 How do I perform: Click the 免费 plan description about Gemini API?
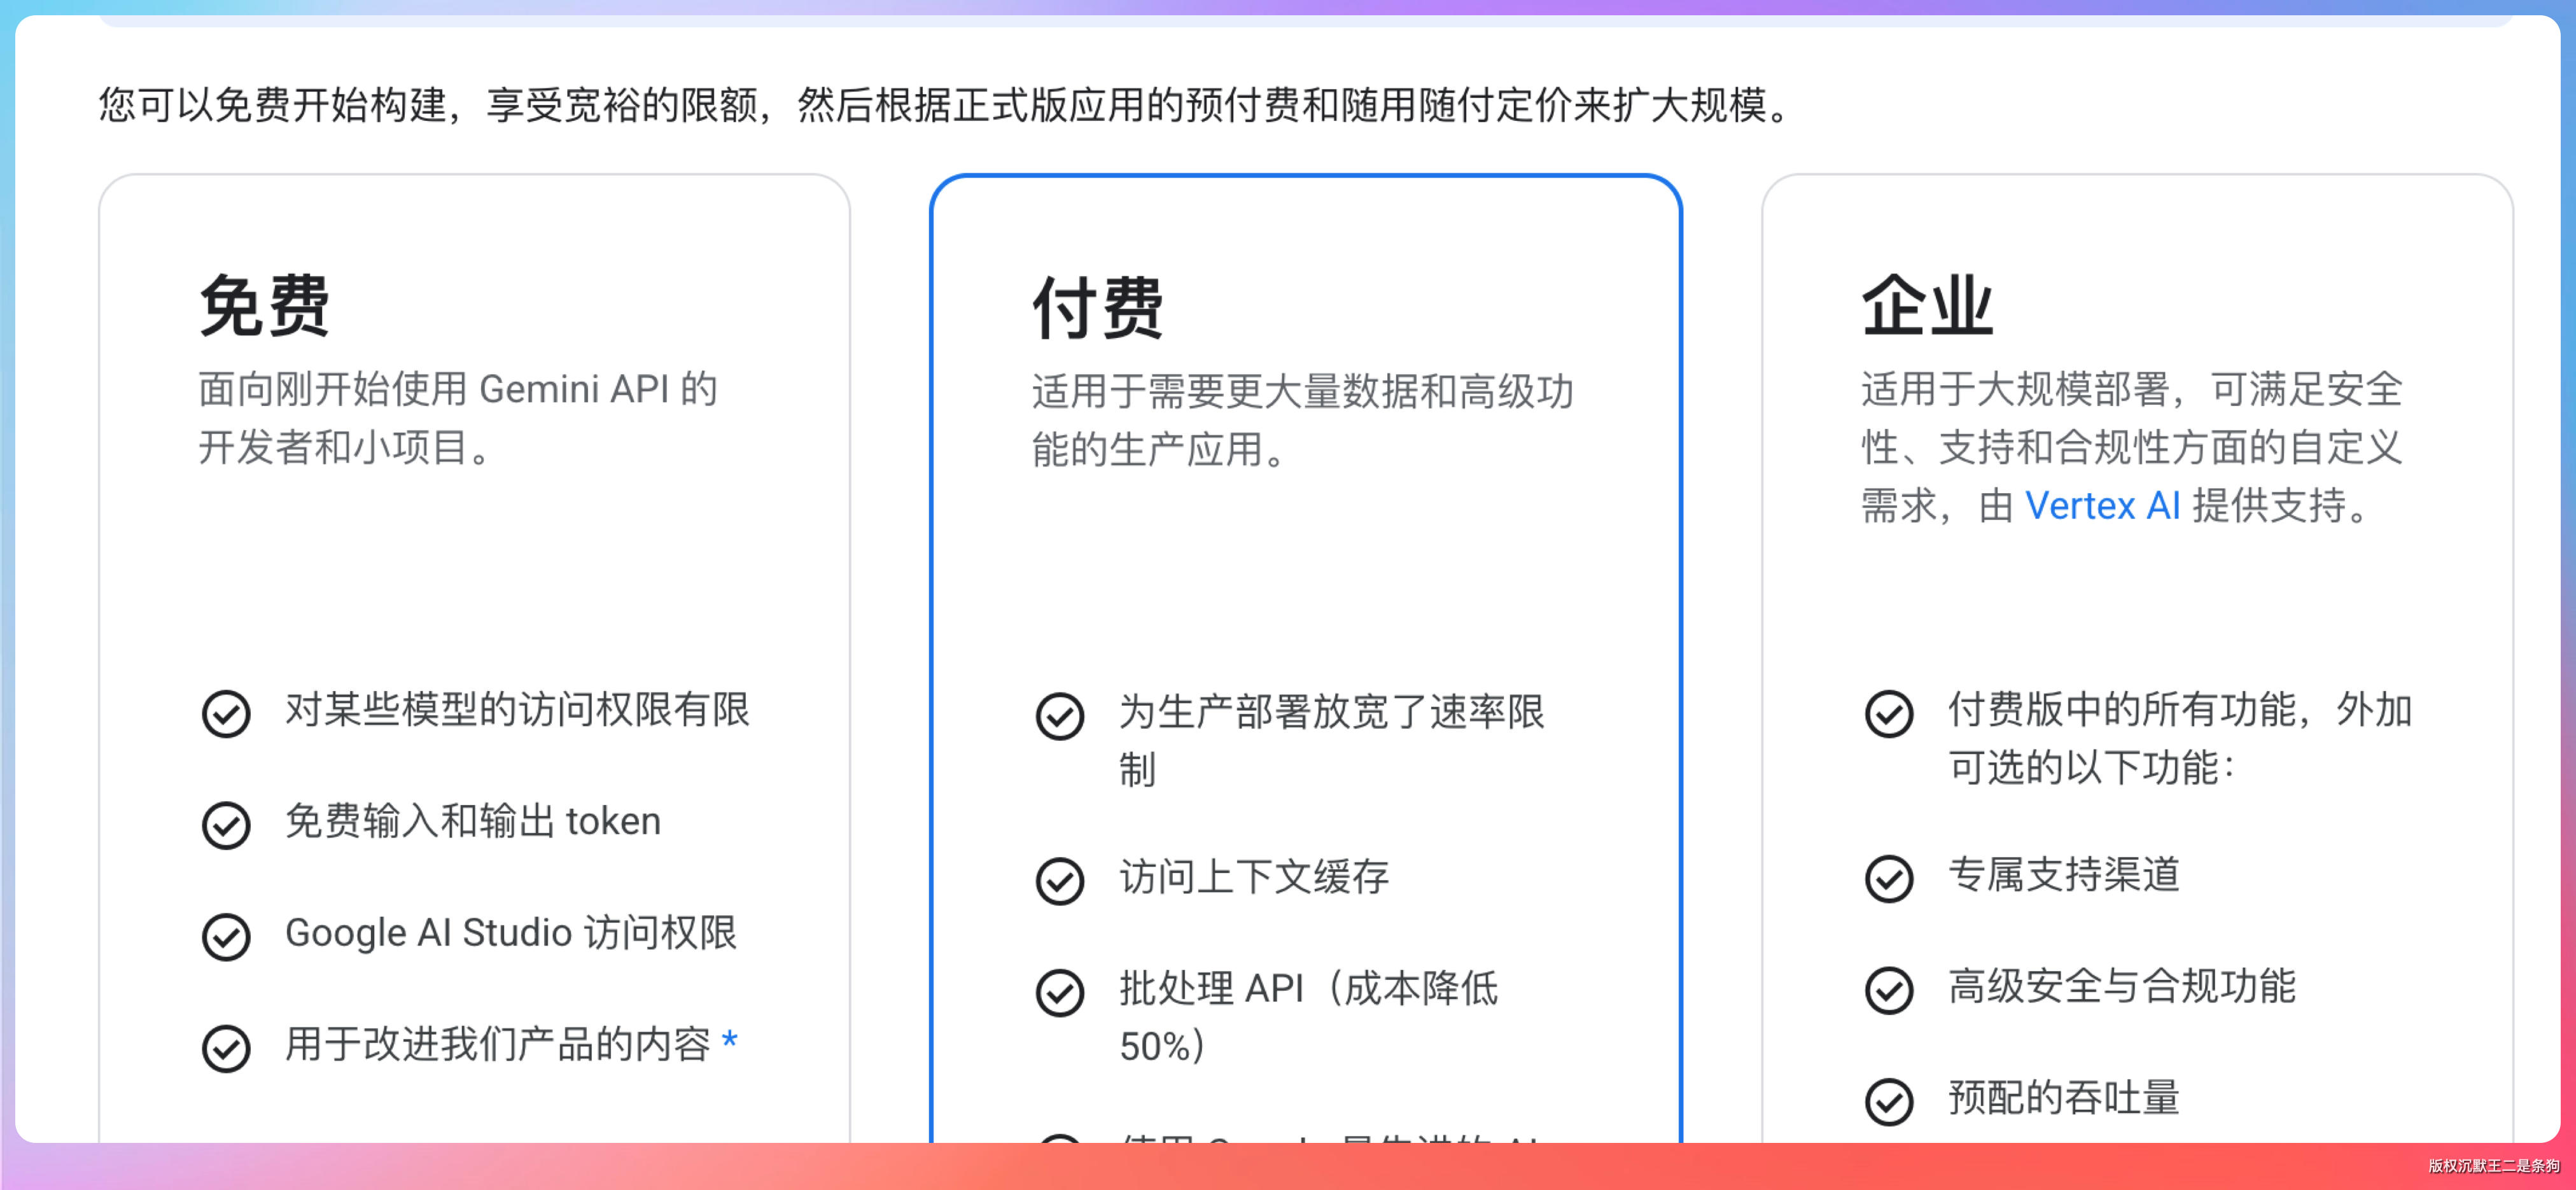coord(458,418)
